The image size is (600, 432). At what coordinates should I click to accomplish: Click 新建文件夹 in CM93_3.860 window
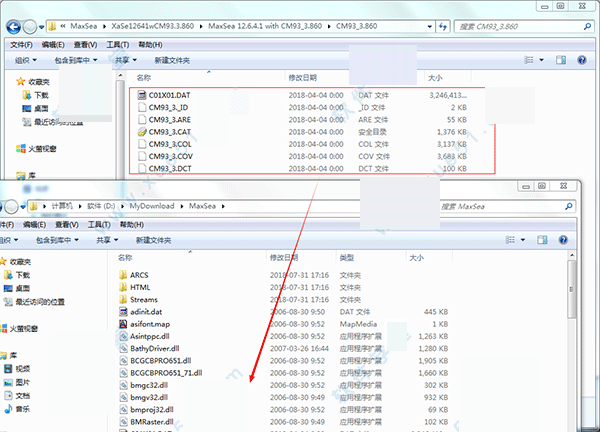(x=172, y=60)
